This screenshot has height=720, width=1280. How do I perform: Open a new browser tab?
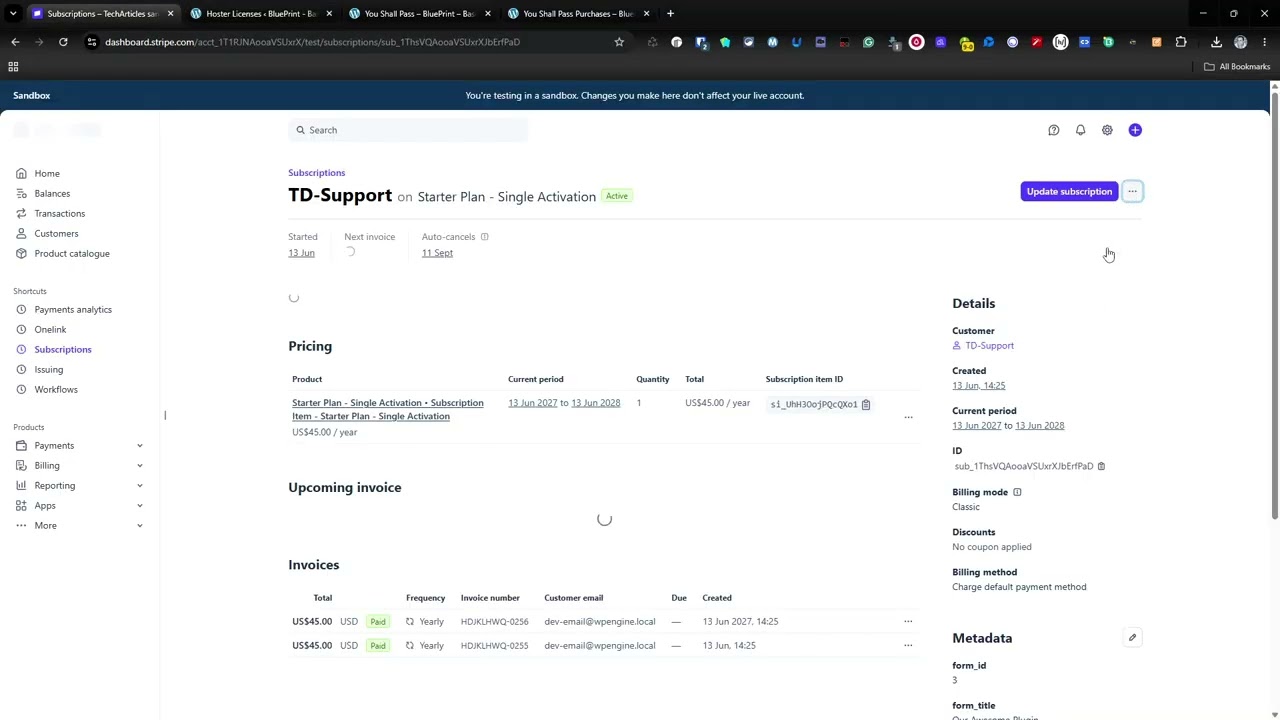pos(670,14)
